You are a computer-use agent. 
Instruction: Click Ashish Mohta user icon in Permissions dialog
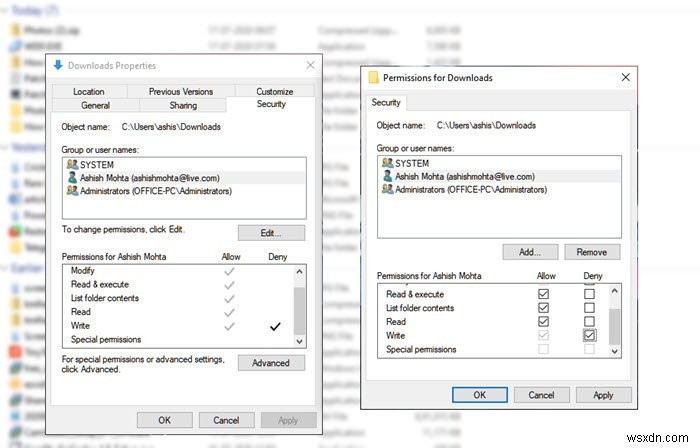(387, 176)
